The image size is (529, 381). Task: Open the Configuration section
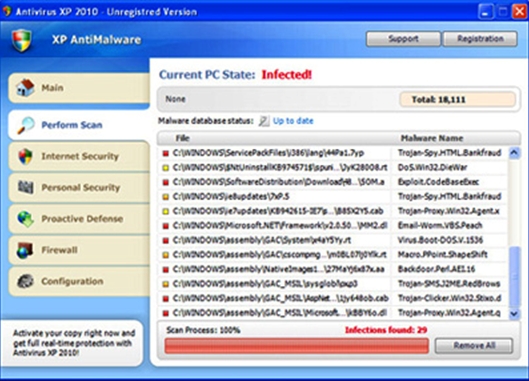point(79,281)
